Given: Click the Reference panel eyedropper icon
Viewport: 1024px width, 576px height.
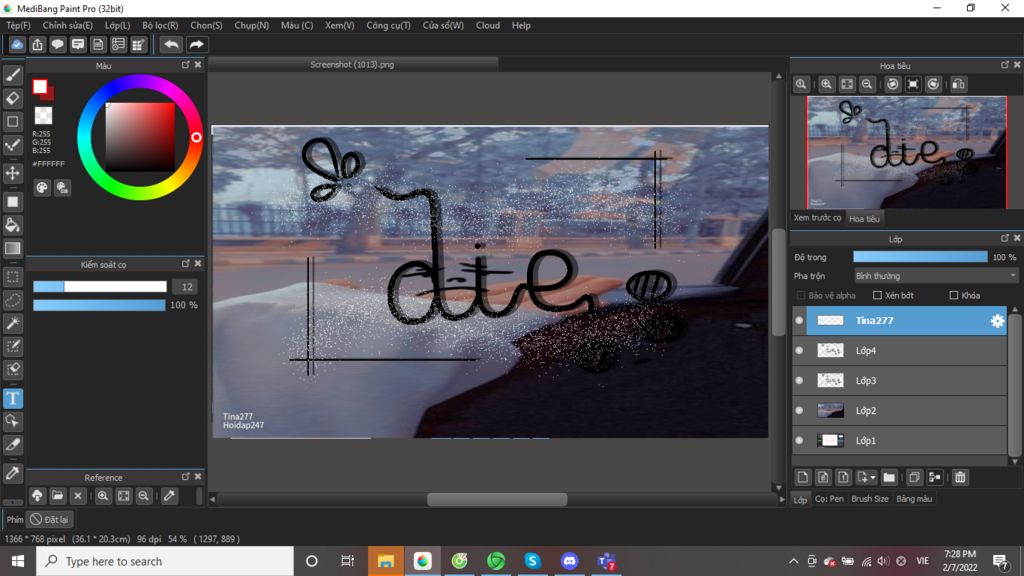Looking at the screenshot, I should [x=169, y=496].
